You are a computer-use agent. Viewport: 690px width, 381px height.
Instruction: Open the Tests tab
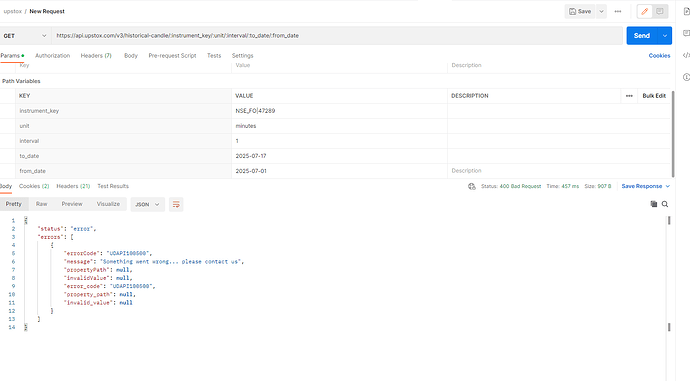(x=214, y=55)
